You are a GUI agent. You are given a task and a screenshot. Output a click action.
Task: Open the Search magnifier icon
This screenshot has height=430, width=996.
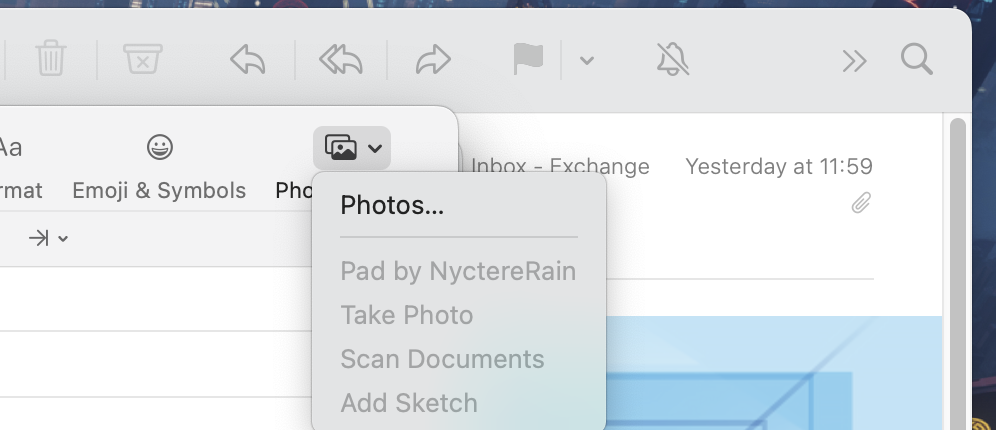[x=916, y=60]
